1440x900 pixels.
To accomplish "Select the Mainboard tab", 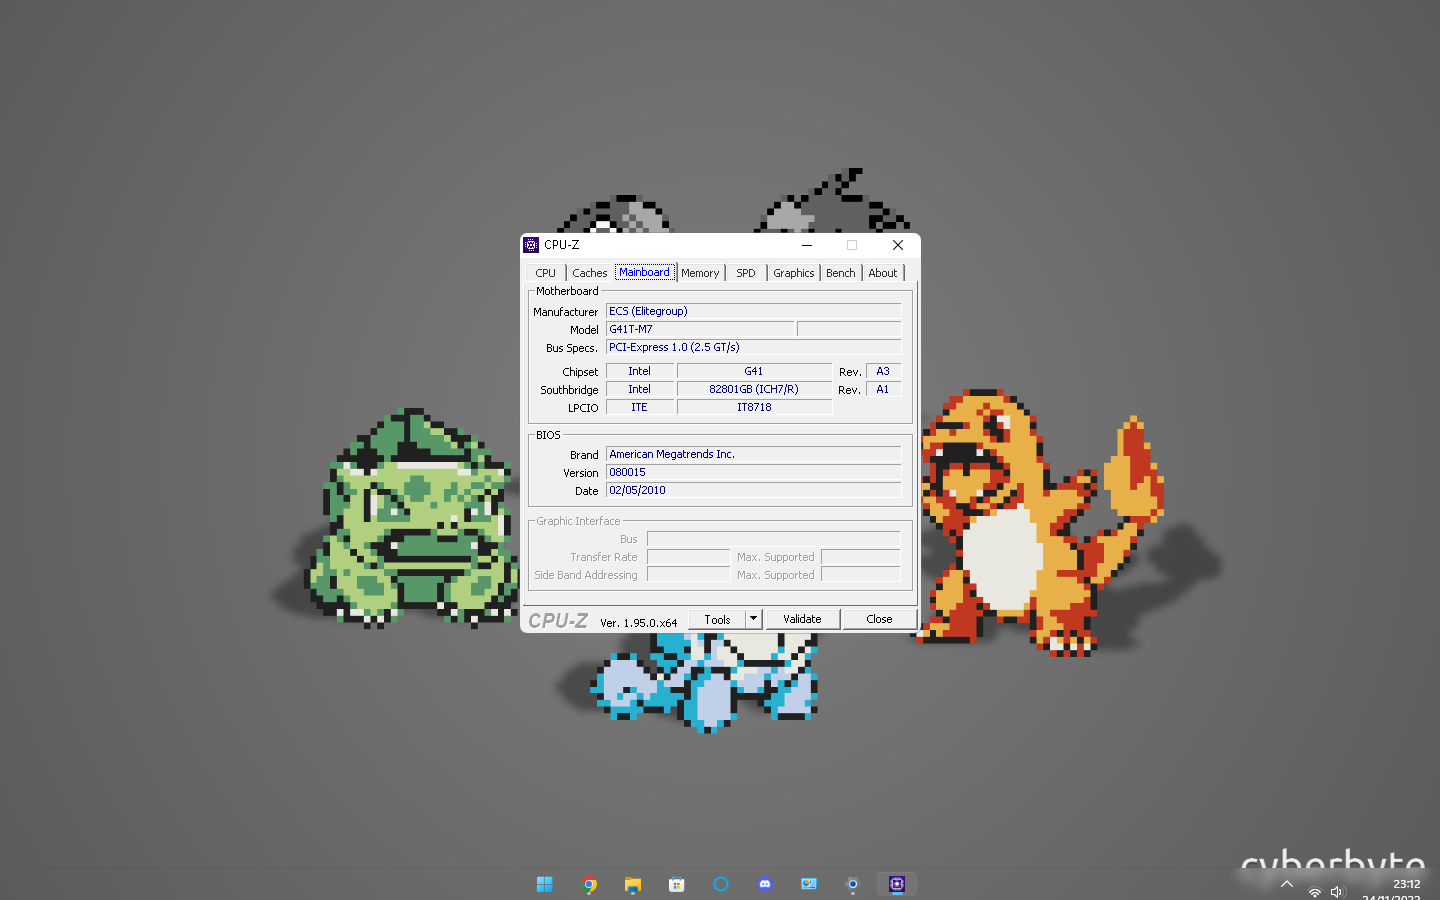I will pos(644,272).
